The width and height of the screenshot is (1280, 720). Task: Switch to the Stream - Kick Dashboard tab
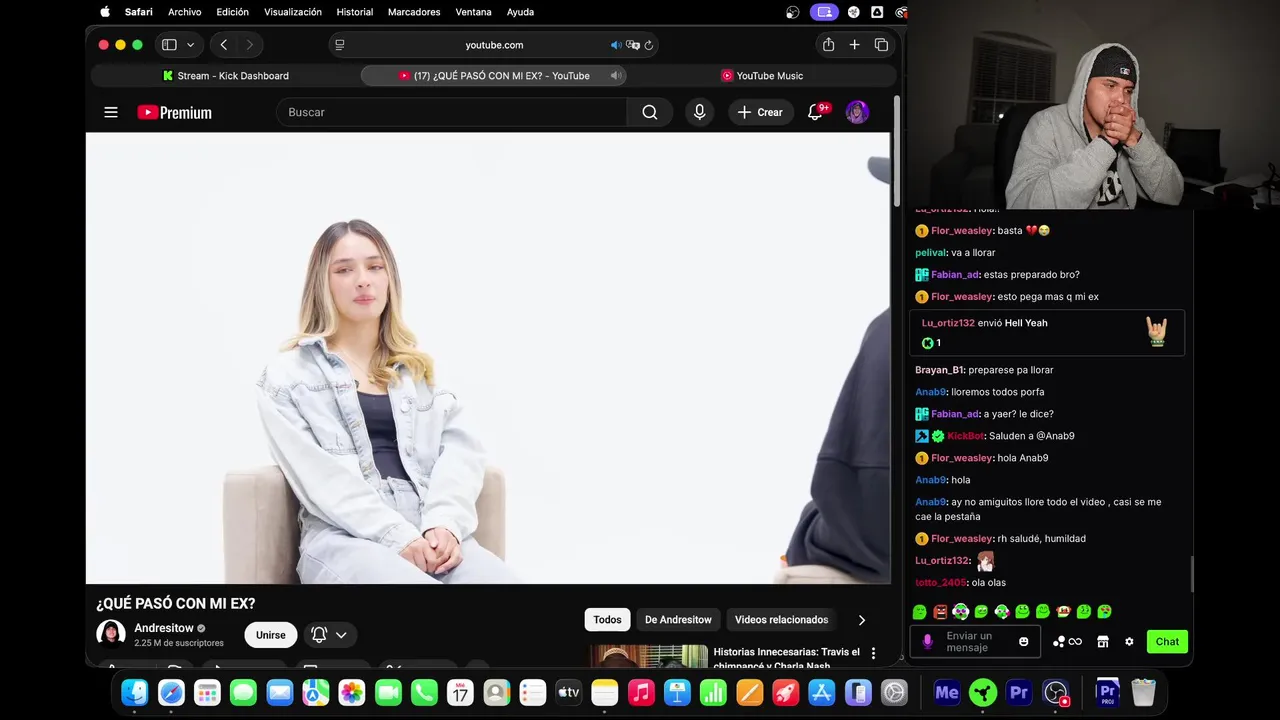tap(225, 76)
